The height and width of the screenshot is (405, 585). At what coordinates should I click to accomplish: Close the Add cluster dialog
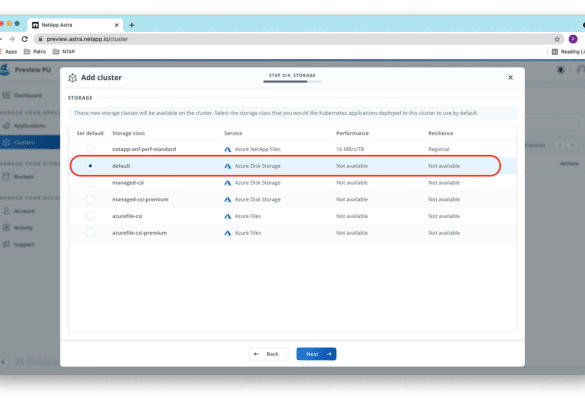coord(510,77)
